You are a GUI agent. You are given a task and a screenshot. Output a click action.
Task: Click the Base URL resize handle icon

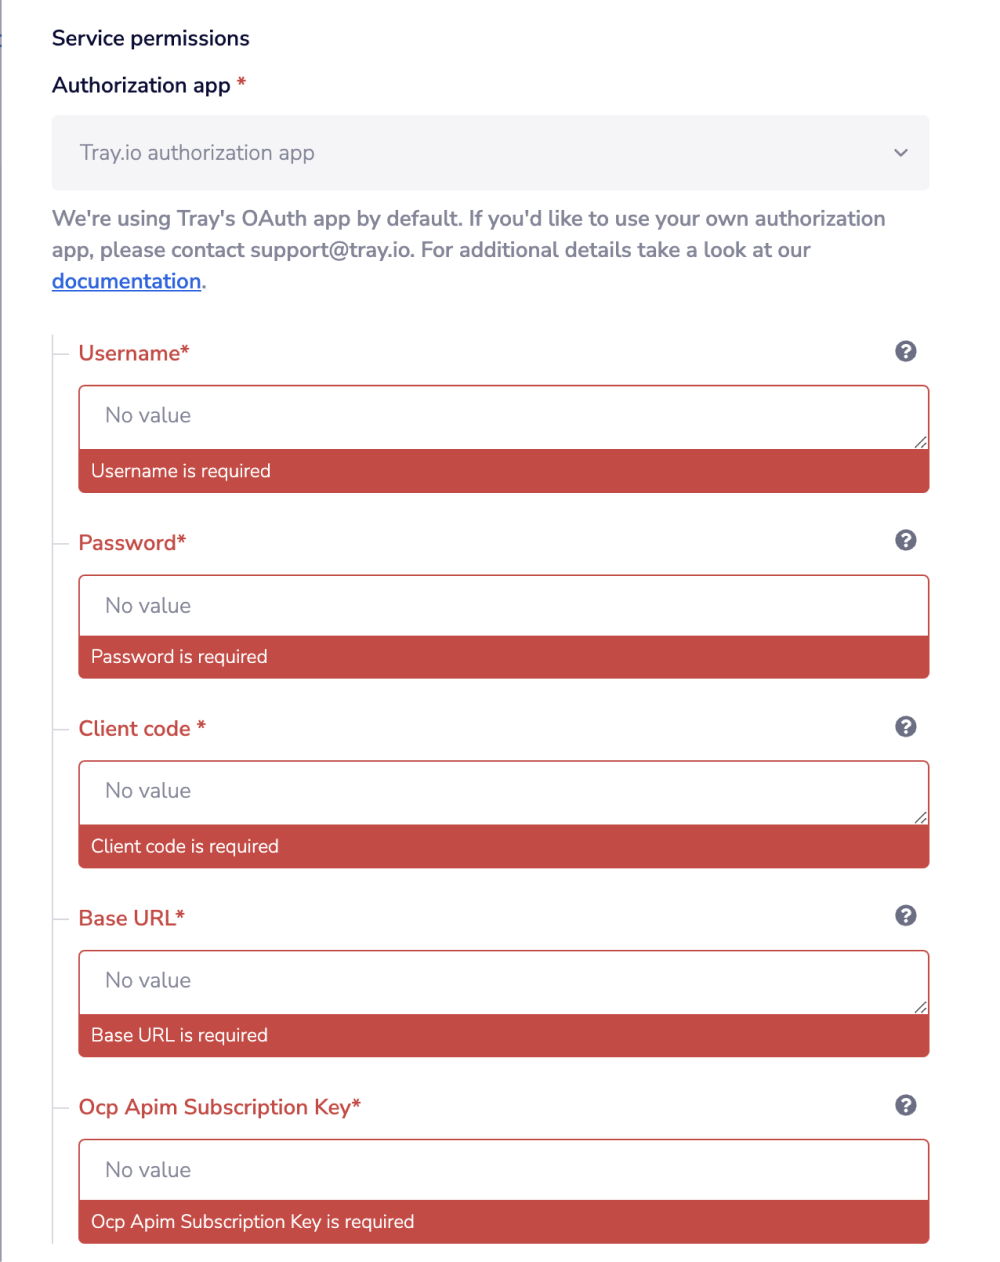tap(921, 1006)
